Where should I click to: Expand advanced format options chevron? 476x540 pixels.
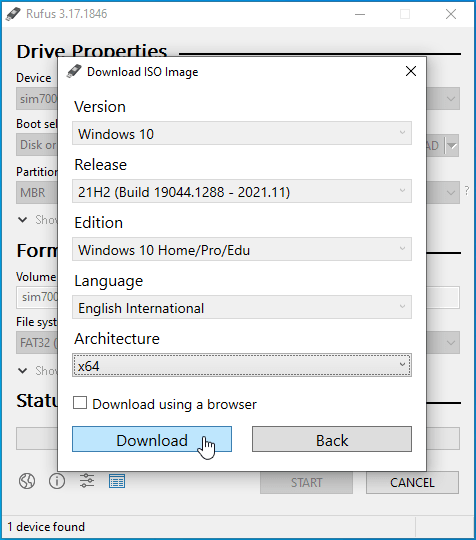pyautogui.click(x=23, y=371)
